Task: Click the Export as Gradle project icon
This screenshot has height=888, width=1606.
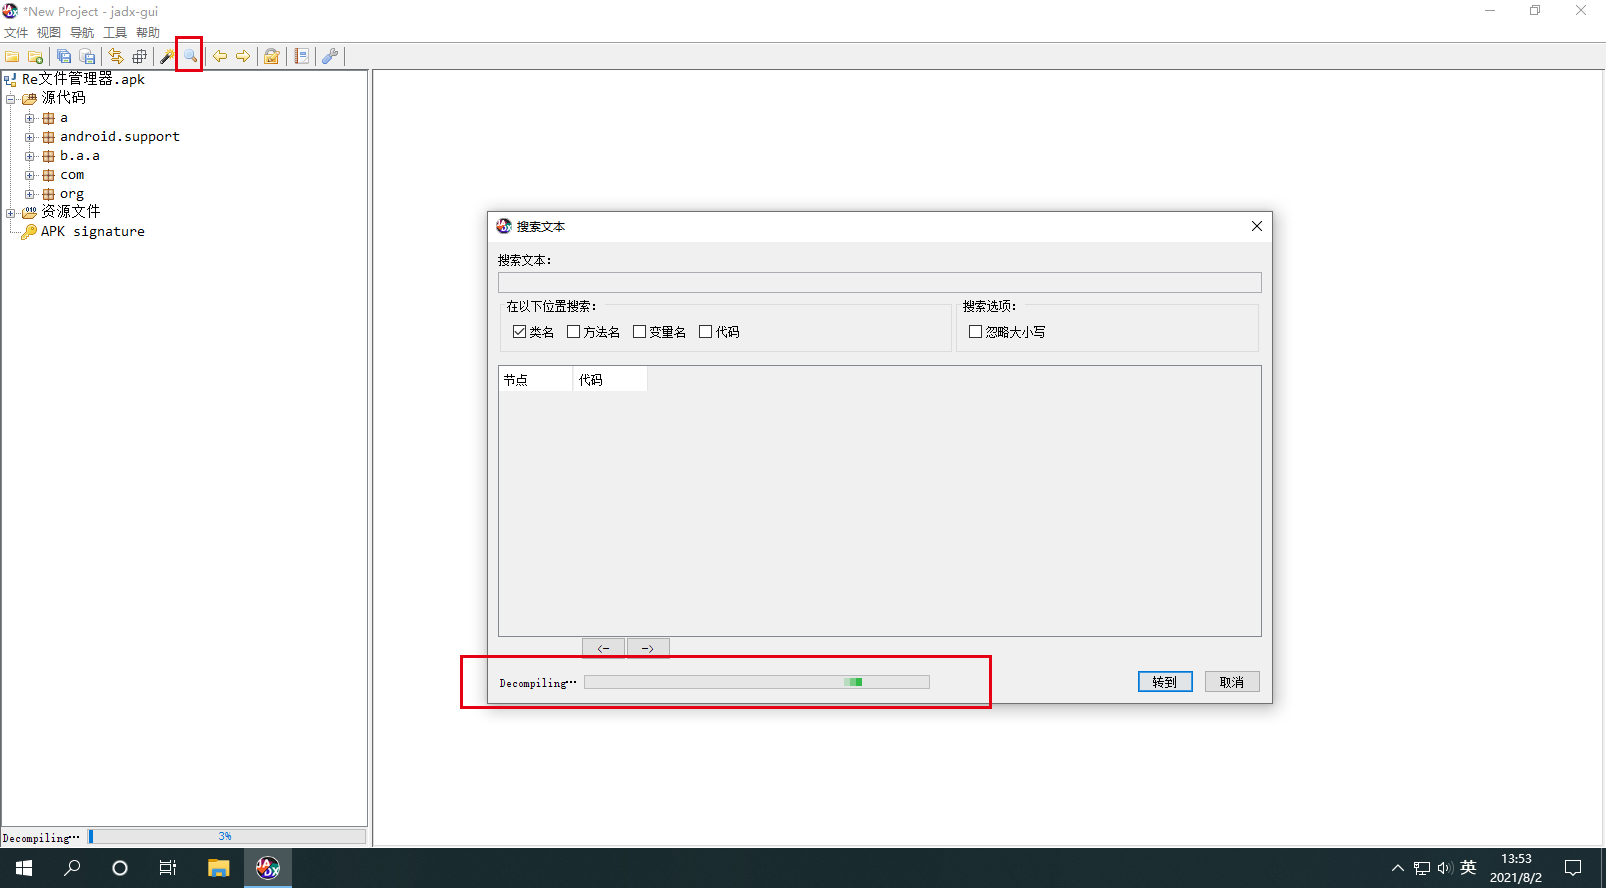Action: pyautogui.click(x=87, y=56)
